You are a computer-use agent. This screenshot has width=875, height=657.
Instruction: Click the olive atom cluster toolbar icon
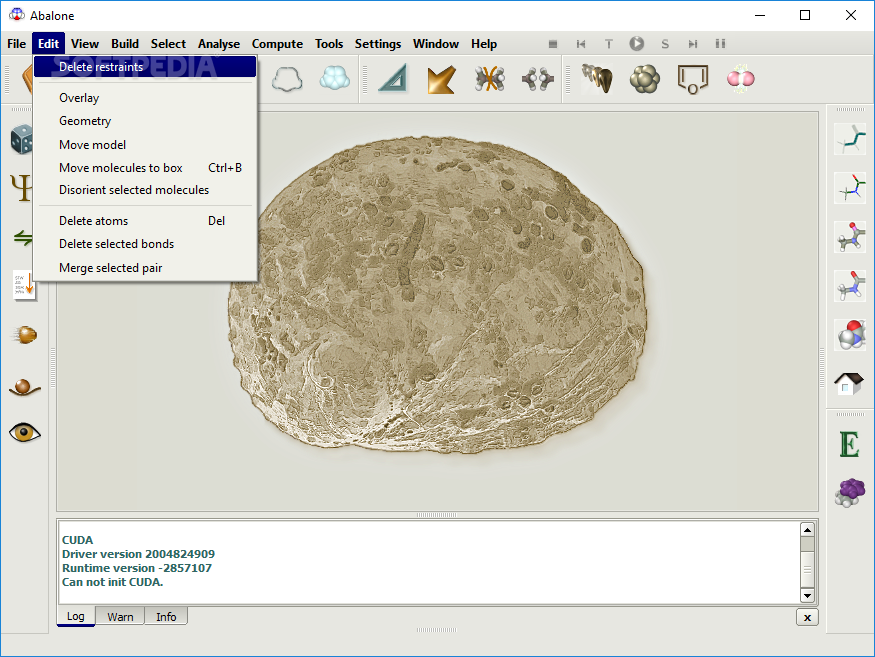tap(645, 79)
